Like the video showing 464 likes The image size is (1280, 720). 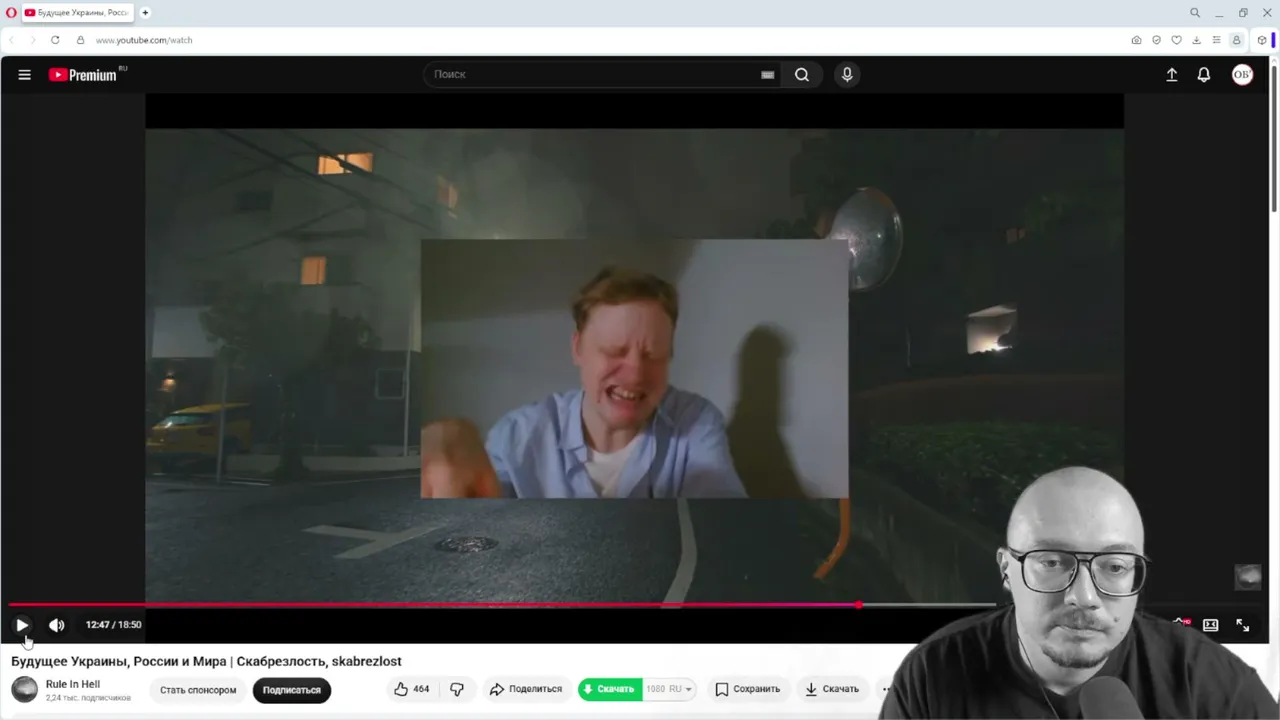pyautogui.click(x=412, y=689)
